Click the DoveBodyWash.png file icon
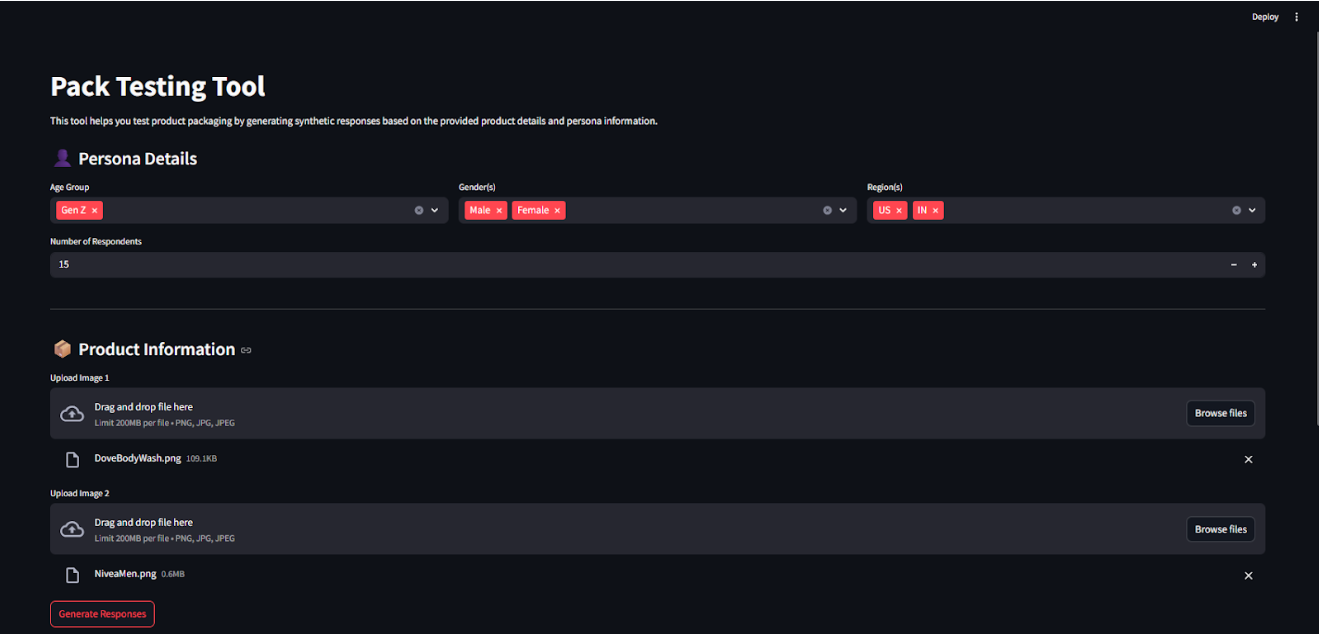Screen dimensions: 1319x634 point(72,460)
